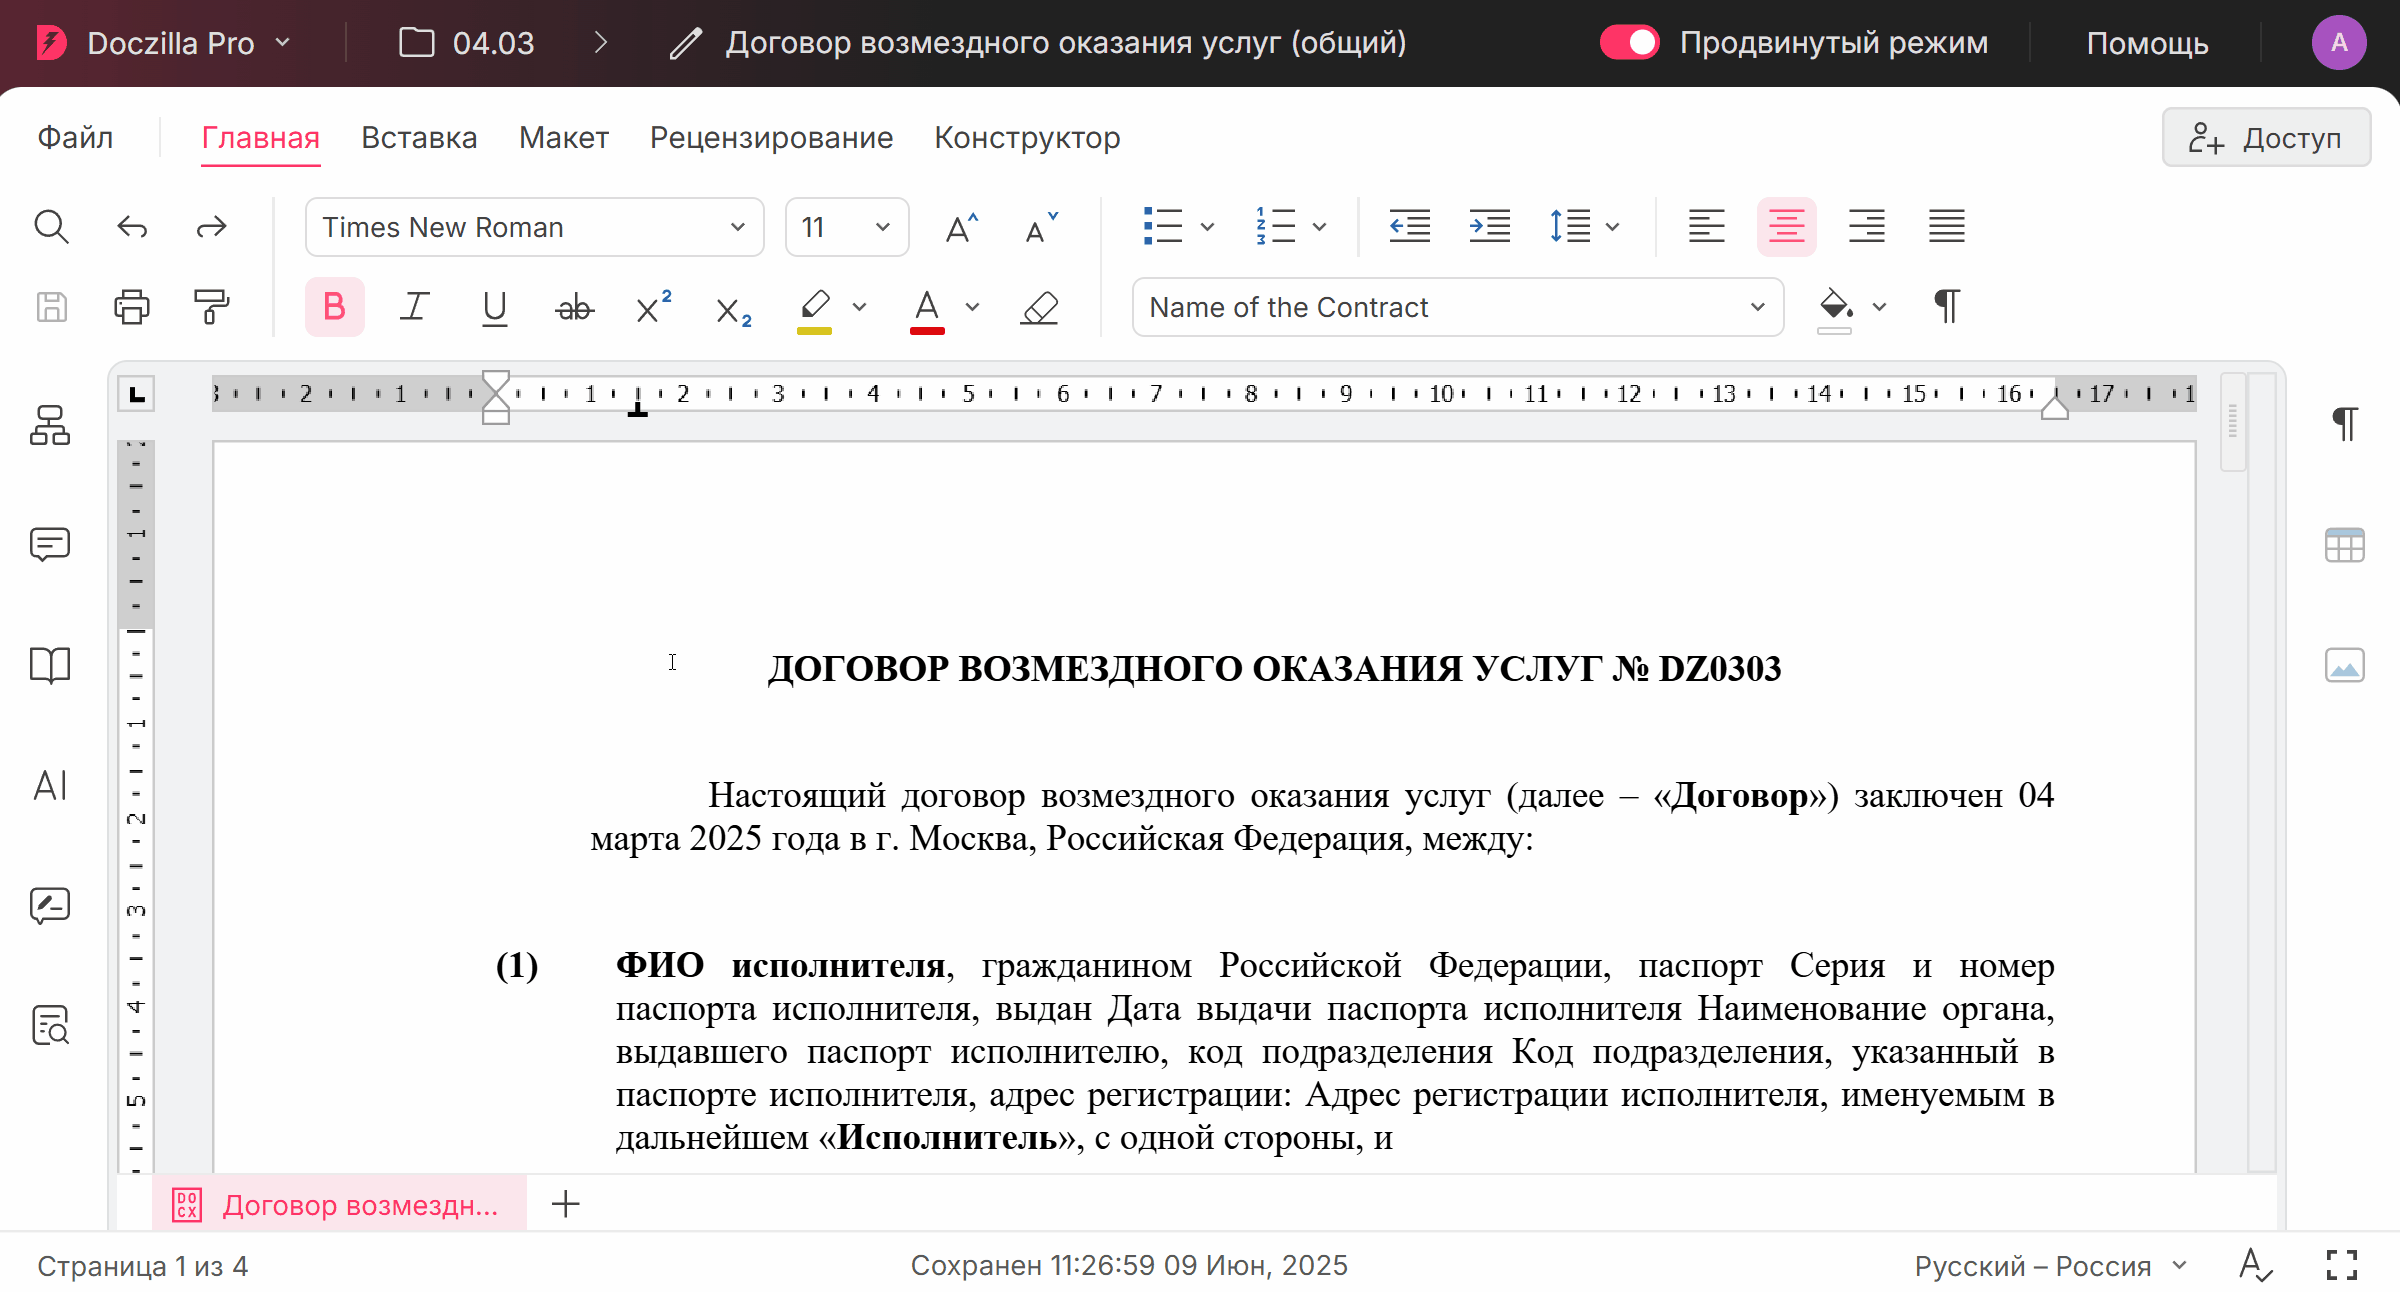This screenshot has width=2400, height=1292.
Task: Turn off Продвинутый режим switch
Action: click(1630, 42)
